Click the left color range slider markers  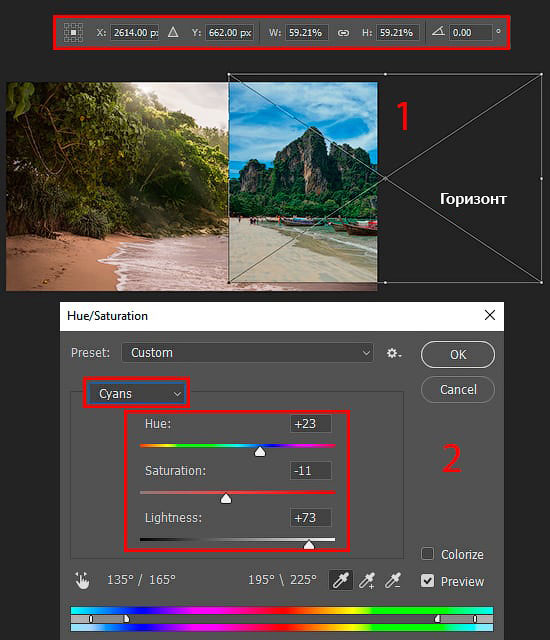click(109, 619)
